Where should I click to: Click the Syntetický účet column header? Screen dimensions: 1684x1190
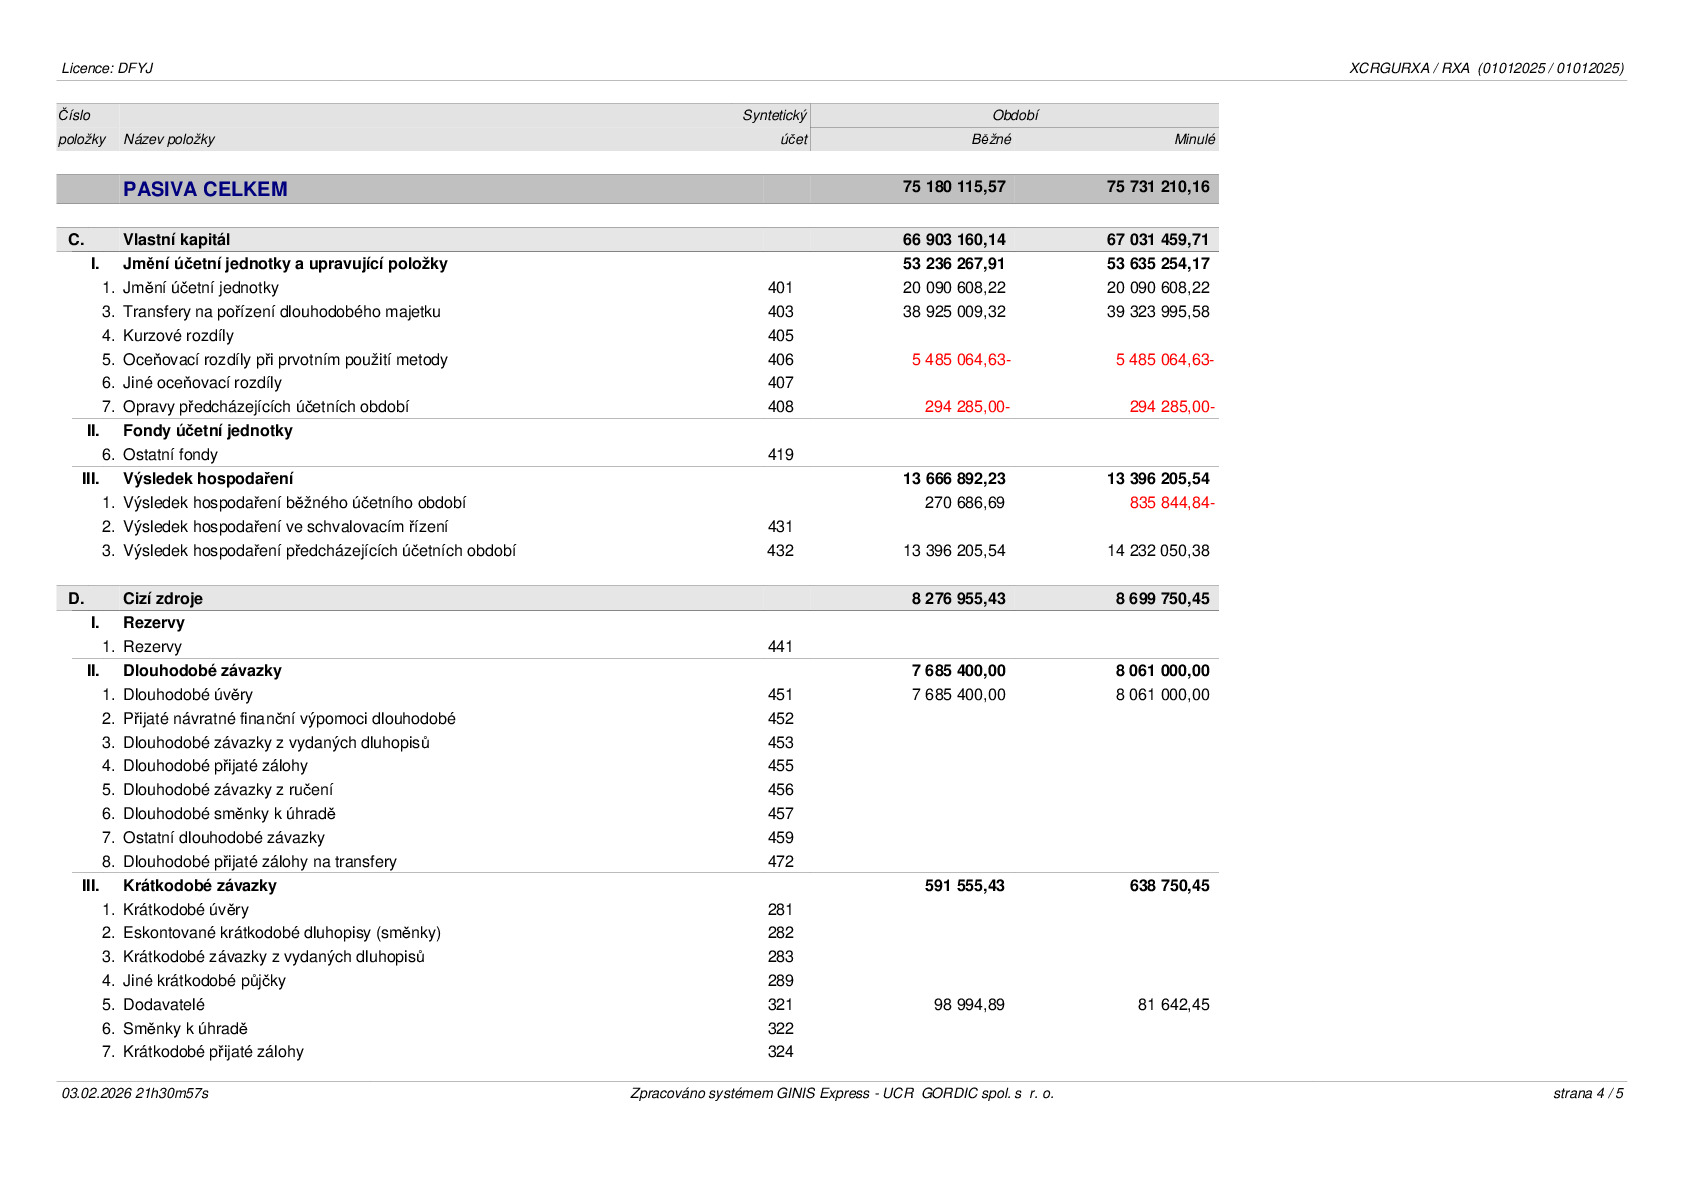point(775,128)
